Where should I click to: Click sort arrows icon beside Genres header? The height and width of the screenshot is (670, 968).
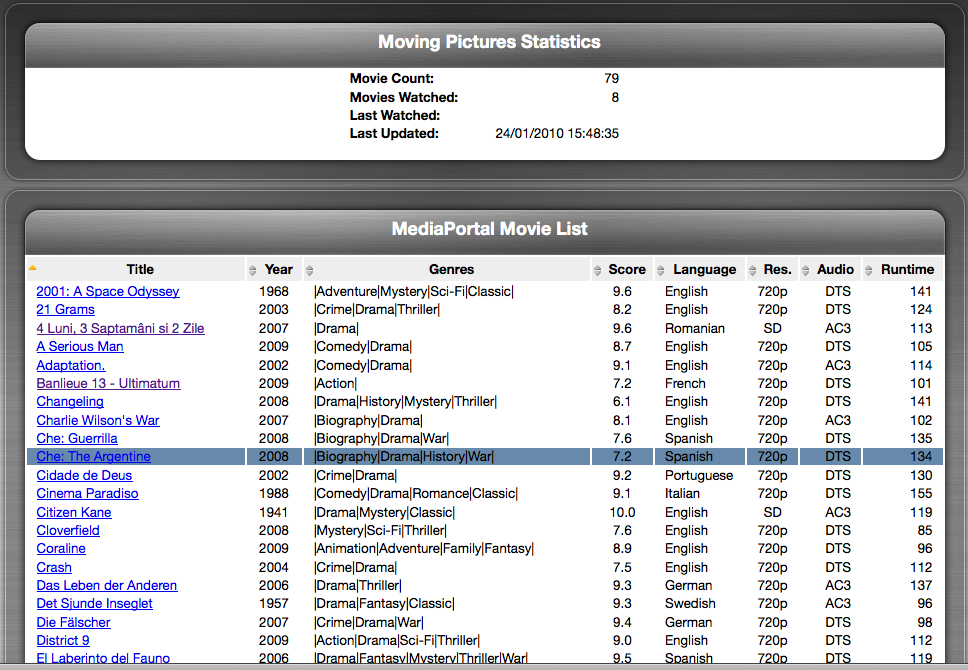point(310,270)
